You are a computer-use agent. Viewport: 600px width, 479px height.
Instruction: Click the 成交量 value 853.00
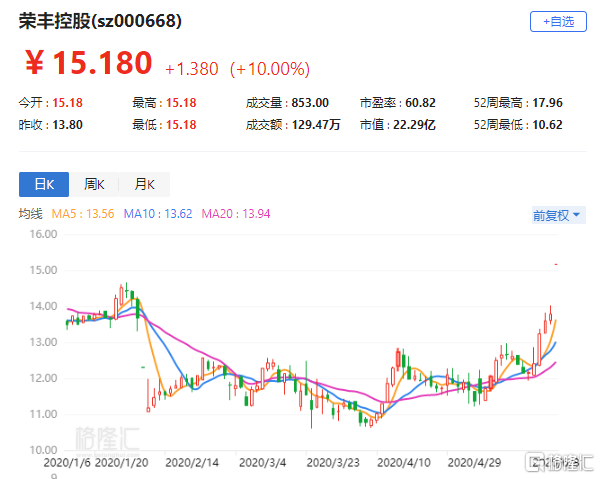tap(310, 103)
